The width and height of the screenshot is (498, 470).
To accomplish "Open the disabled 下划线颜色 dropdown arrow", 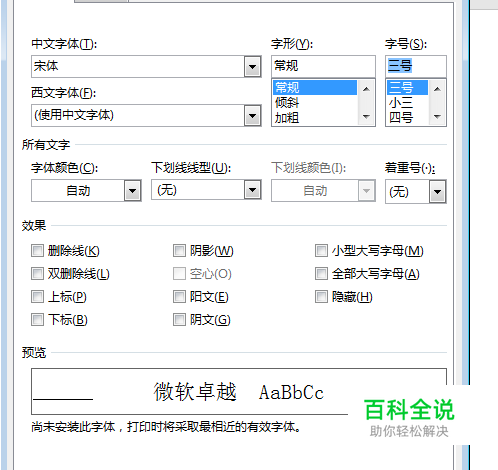I will pos(366,191).
